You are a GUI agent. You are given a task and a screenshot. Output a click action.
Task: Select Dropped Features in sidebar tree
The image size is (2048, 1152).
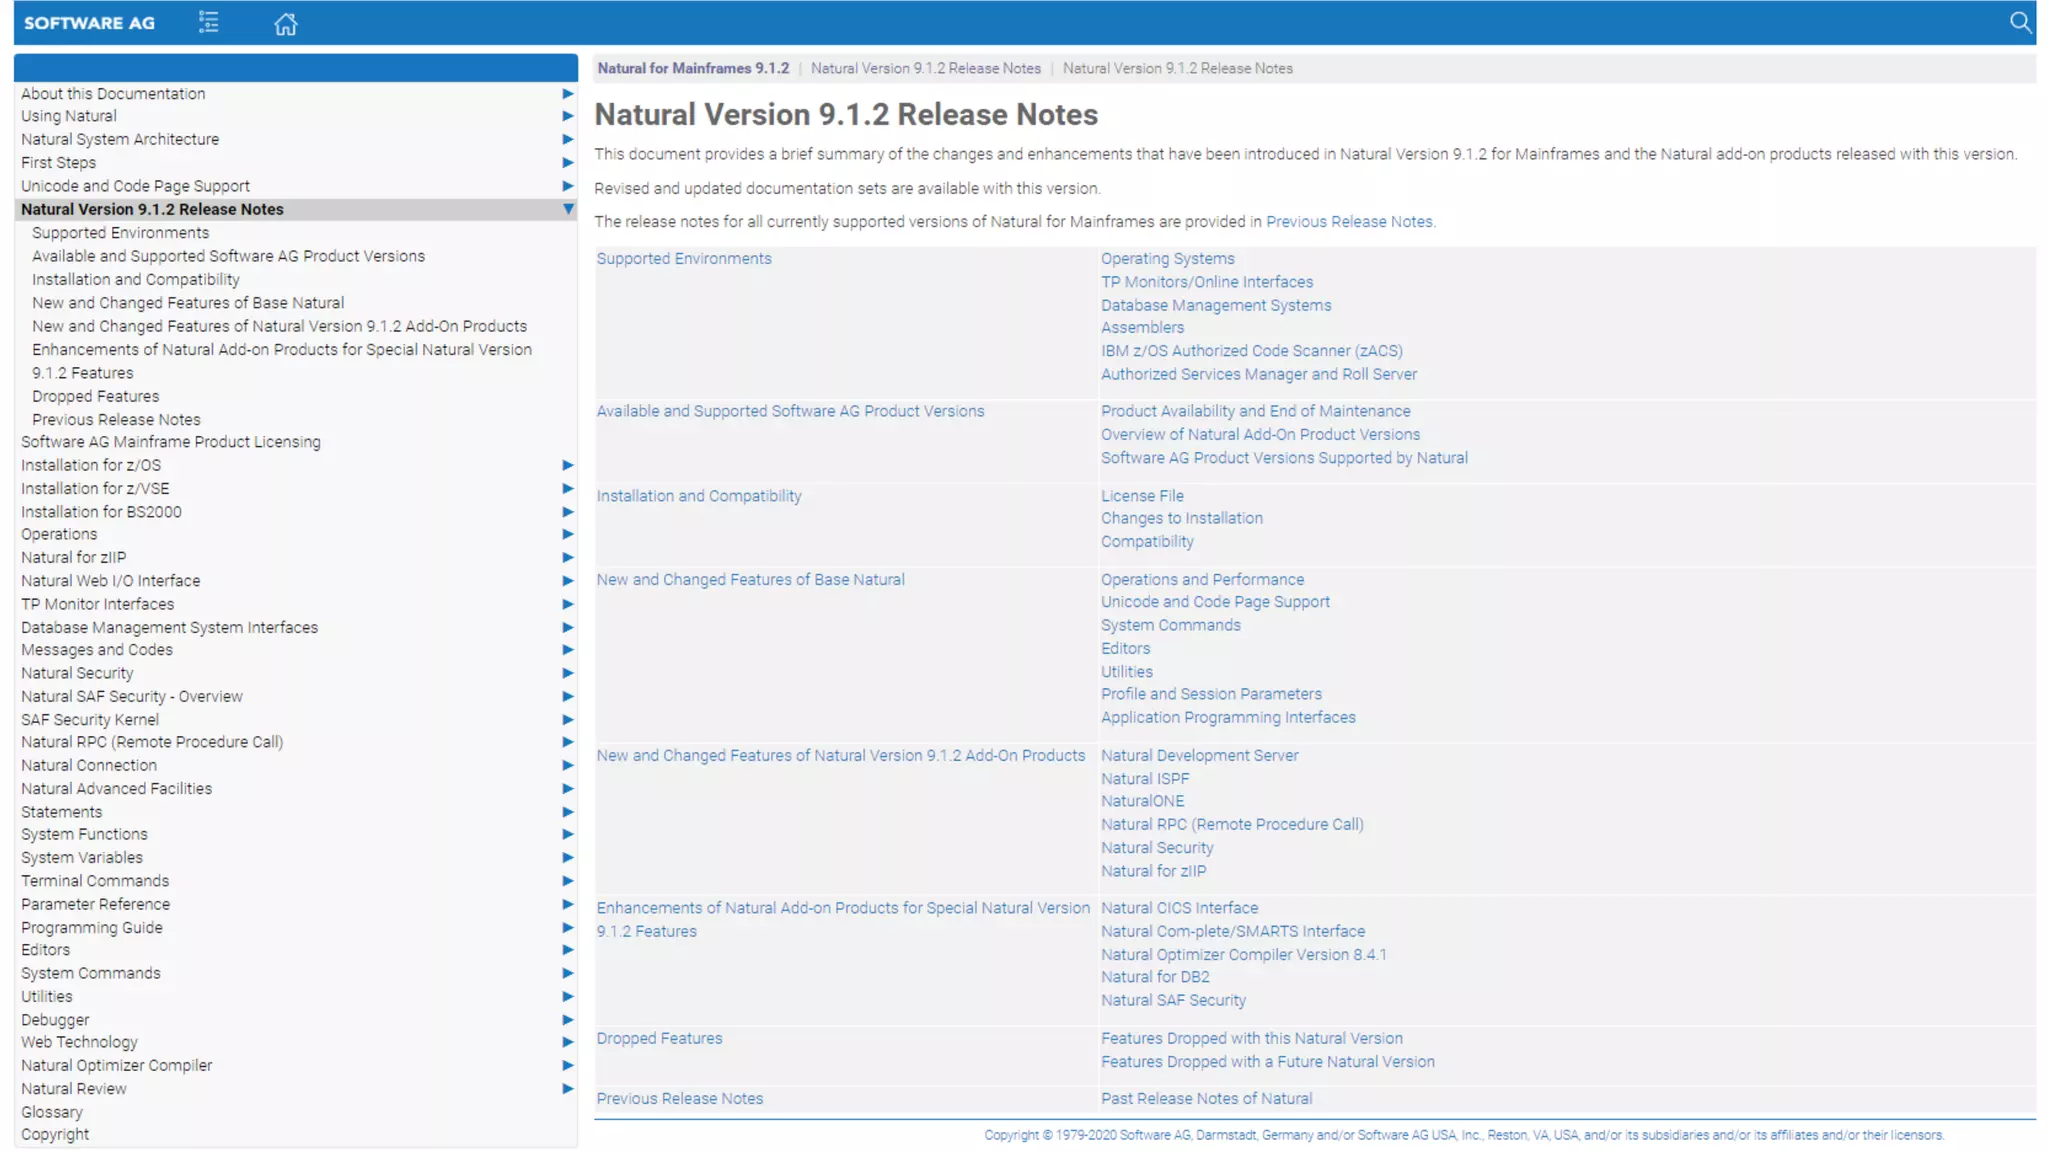[95, 396]
